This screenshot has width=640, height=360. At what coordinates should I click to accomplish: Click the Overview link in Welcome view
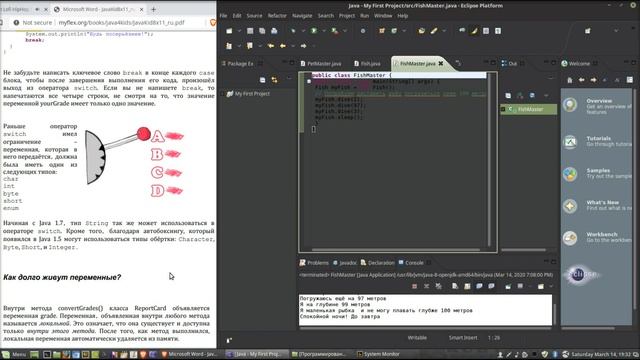(x=599, y=101)
